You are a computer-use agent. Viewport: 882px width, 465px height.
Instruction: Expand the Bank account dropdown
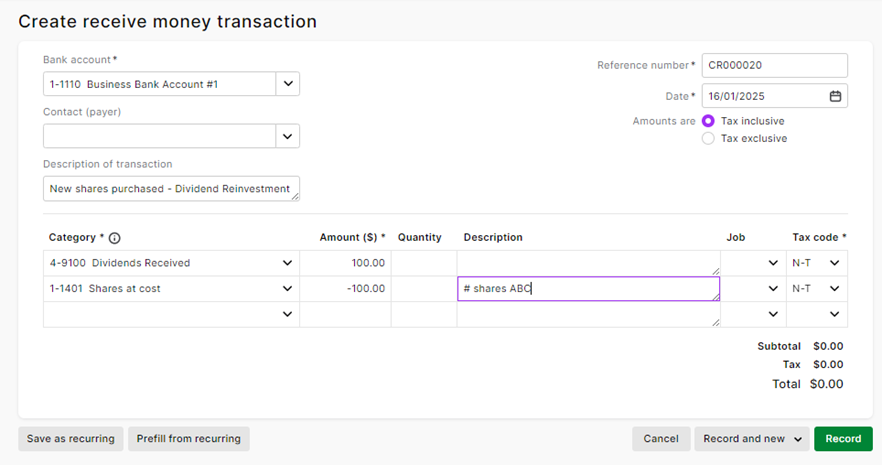[x=287, y=84]
